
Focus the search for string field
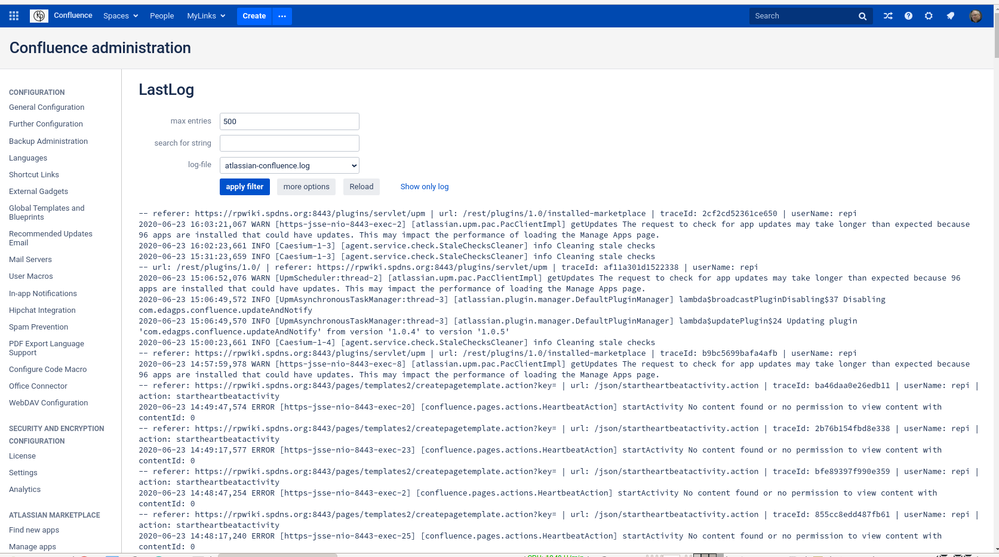[289, 143]
